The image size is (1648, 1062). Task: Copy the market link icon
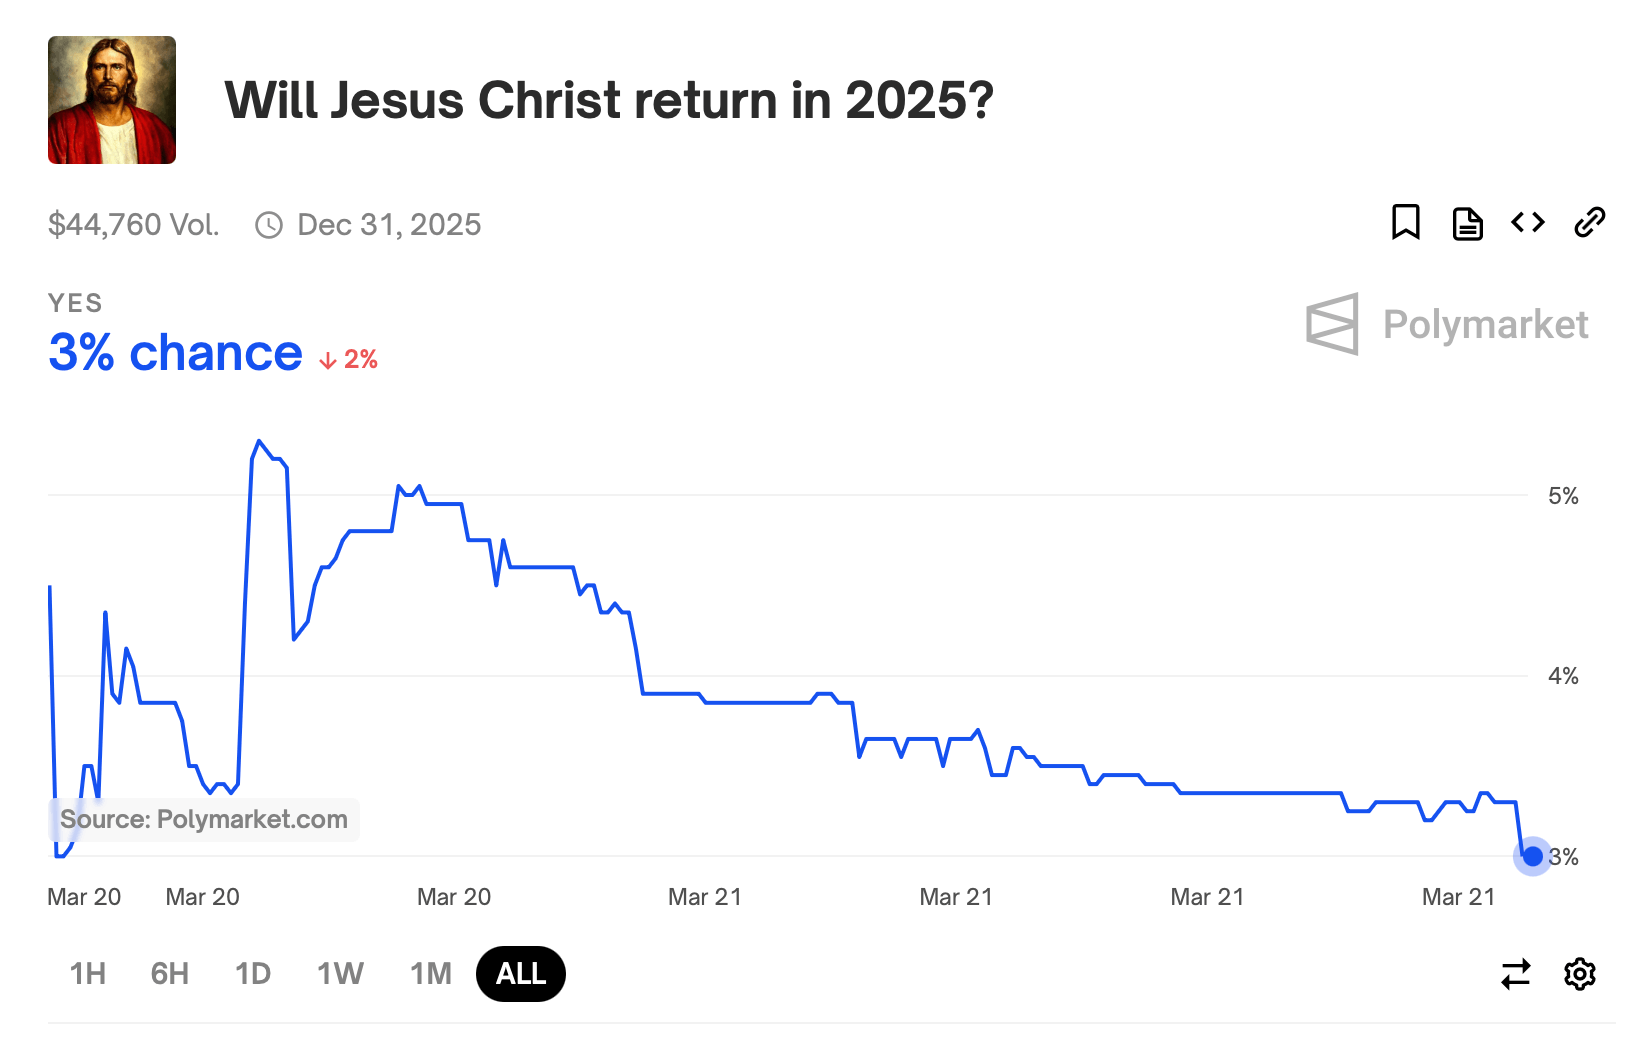pyautogui.click(x=1589, y=223)
